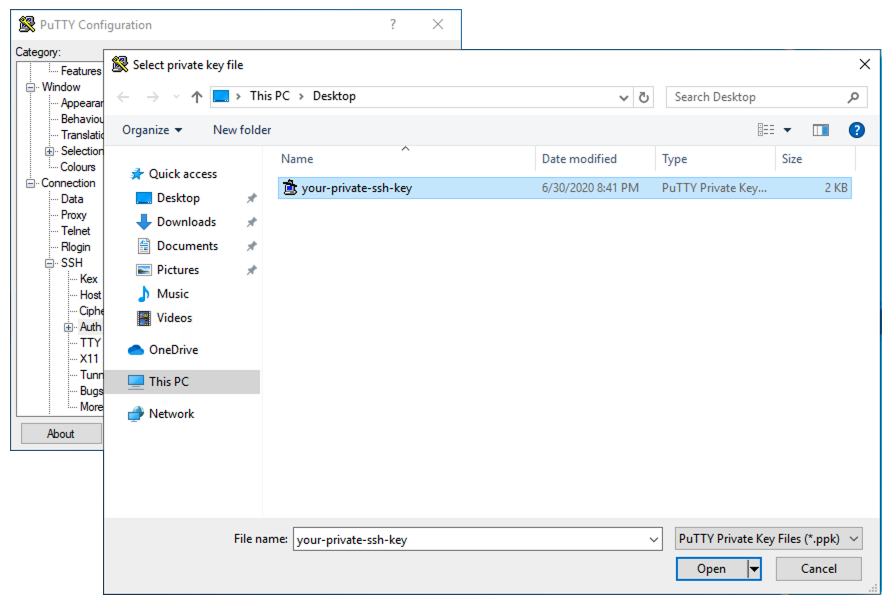894x611 pixels.
Task: Open Downloads via its blue arrow icon
Action: point(144,222)
